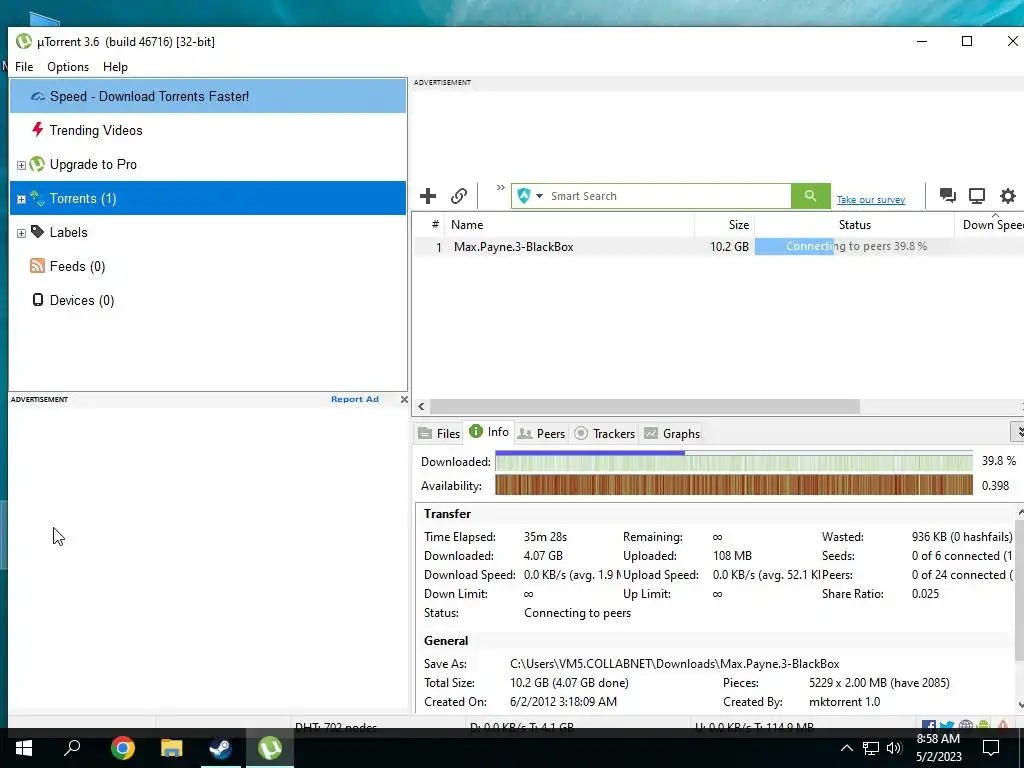The width and height of the screenshot is (1024, 768).
Task: Select Upgrade to Pro in the sidebar
Action: point(208,164)
